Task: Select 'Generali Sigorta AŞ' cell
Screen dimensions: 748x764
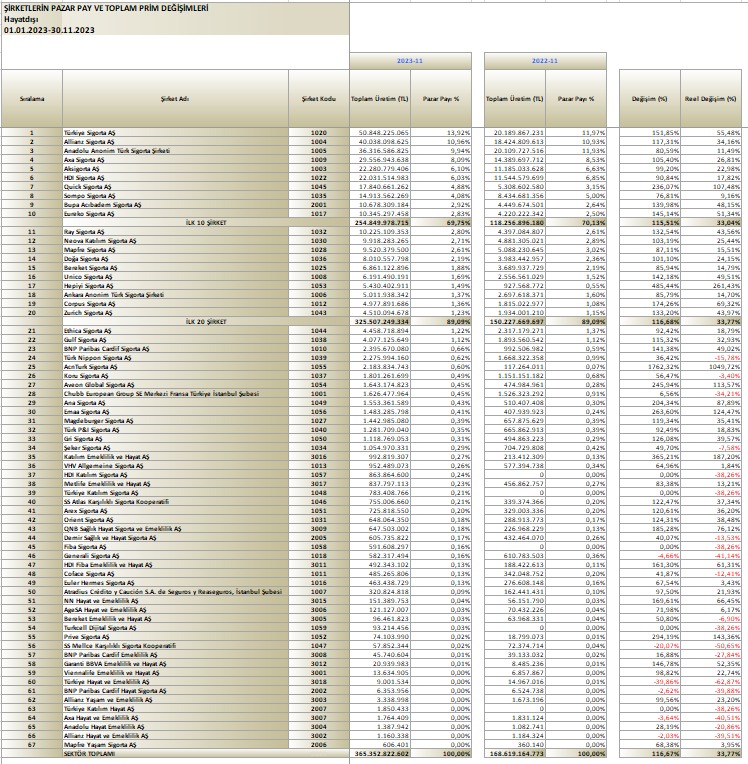Action: coord(175,555)
